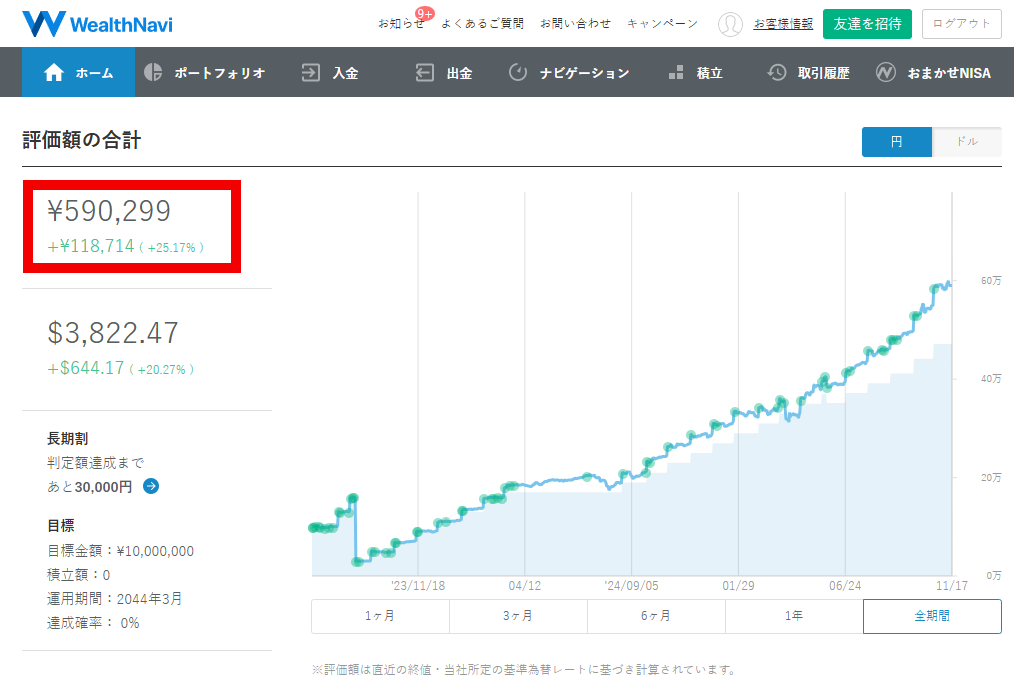Click the navigation gauge icon
Screen dimensions: 1014x695
click(x=518, y=73)
